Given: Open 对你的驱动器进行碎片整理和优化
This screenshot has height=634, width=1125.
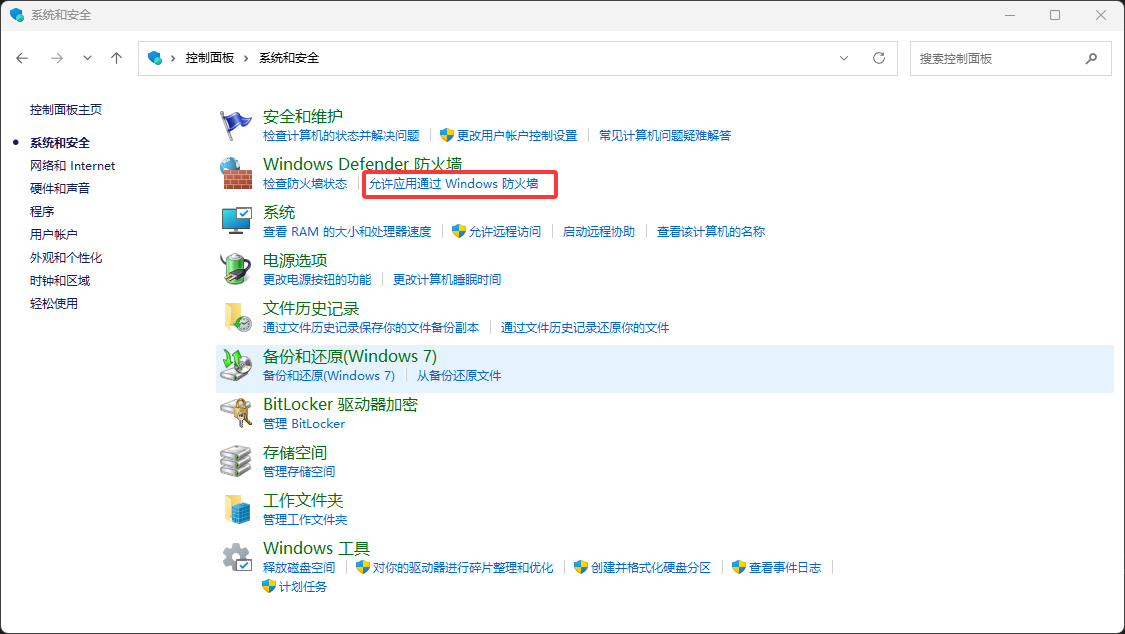Looking at the screenshot, I should click(463, 568).
